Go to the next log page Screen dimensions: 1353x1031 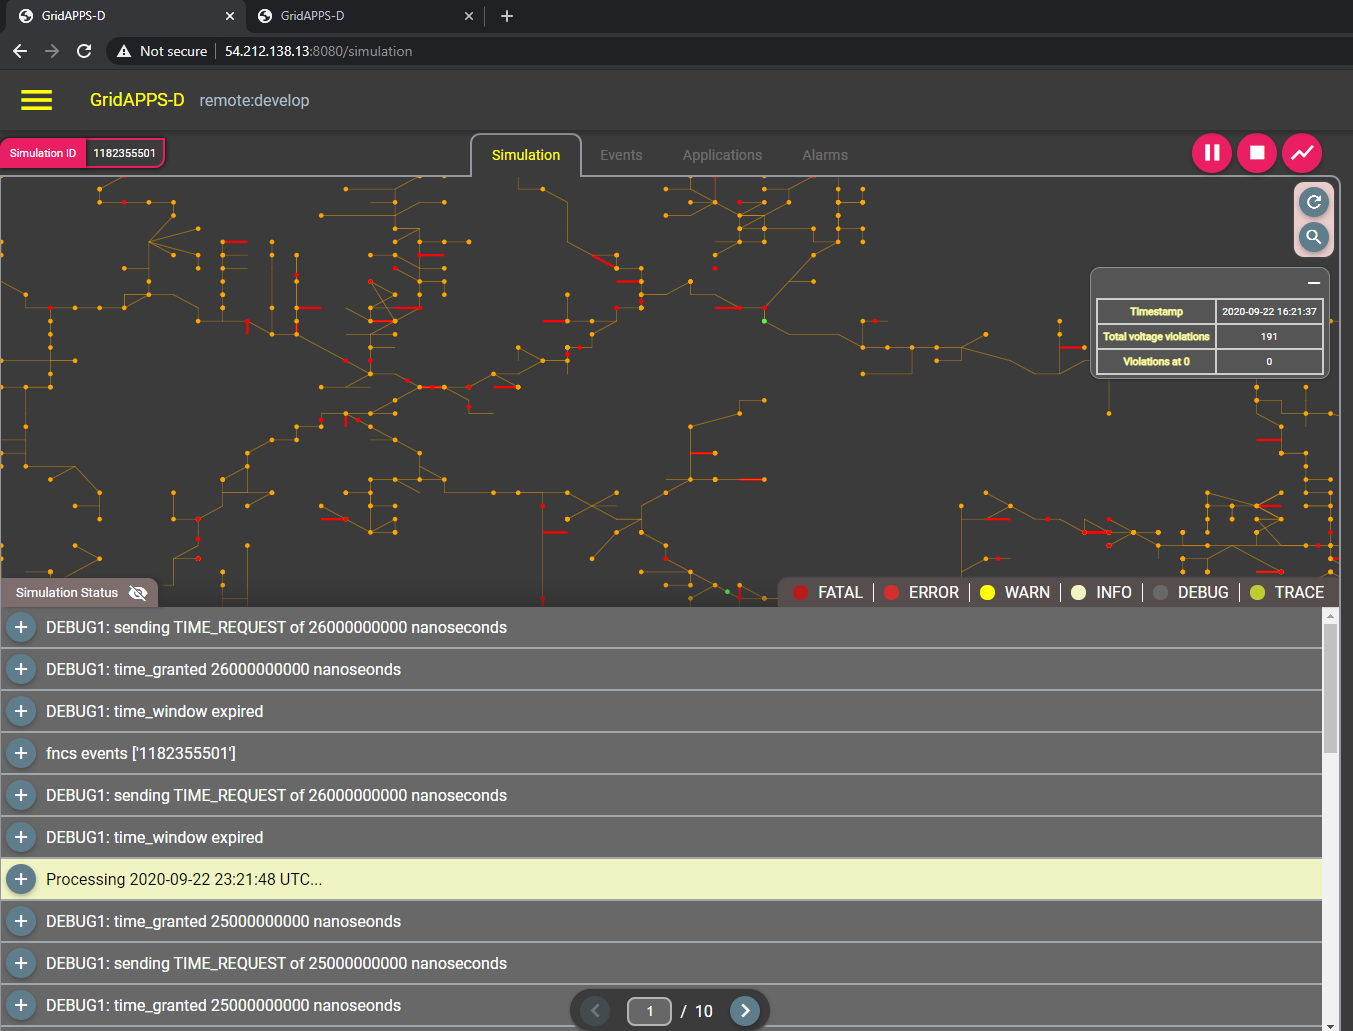point(745,1011)
